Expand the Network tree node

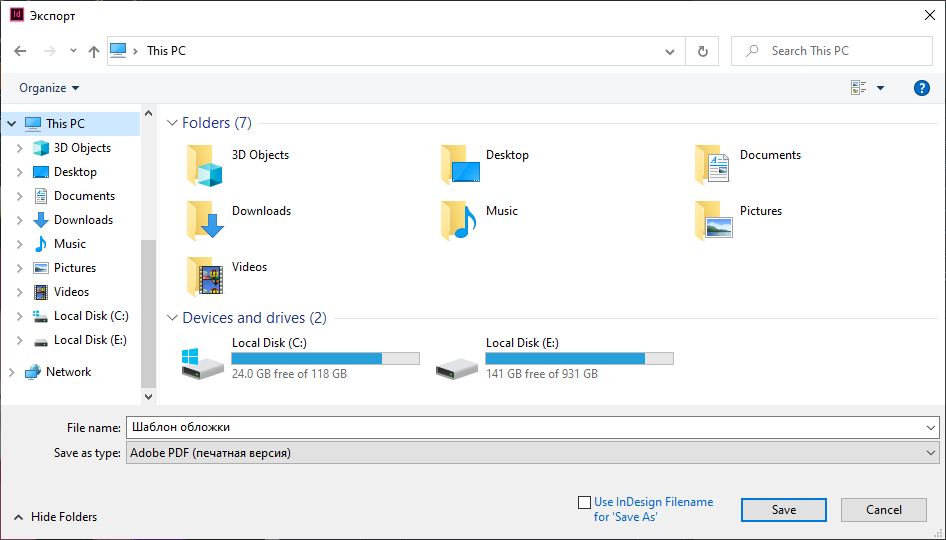12,372
